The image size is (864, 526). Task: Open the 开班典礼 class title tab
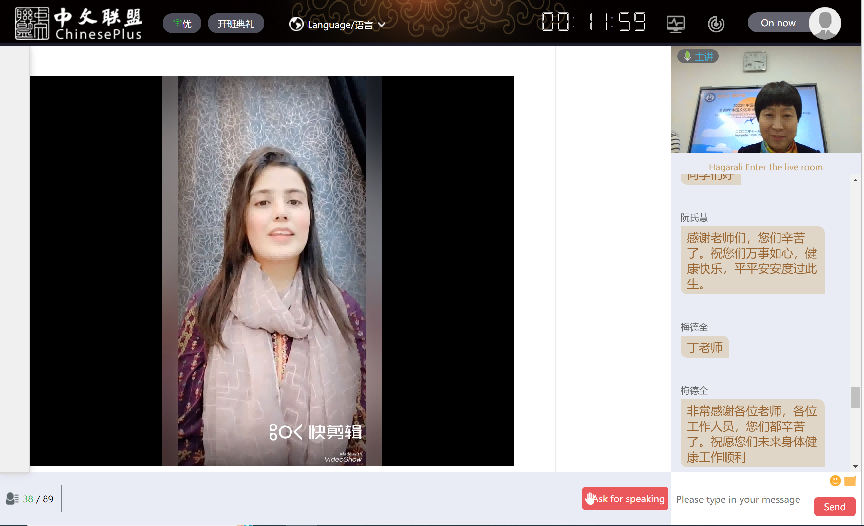pos(235,23)
